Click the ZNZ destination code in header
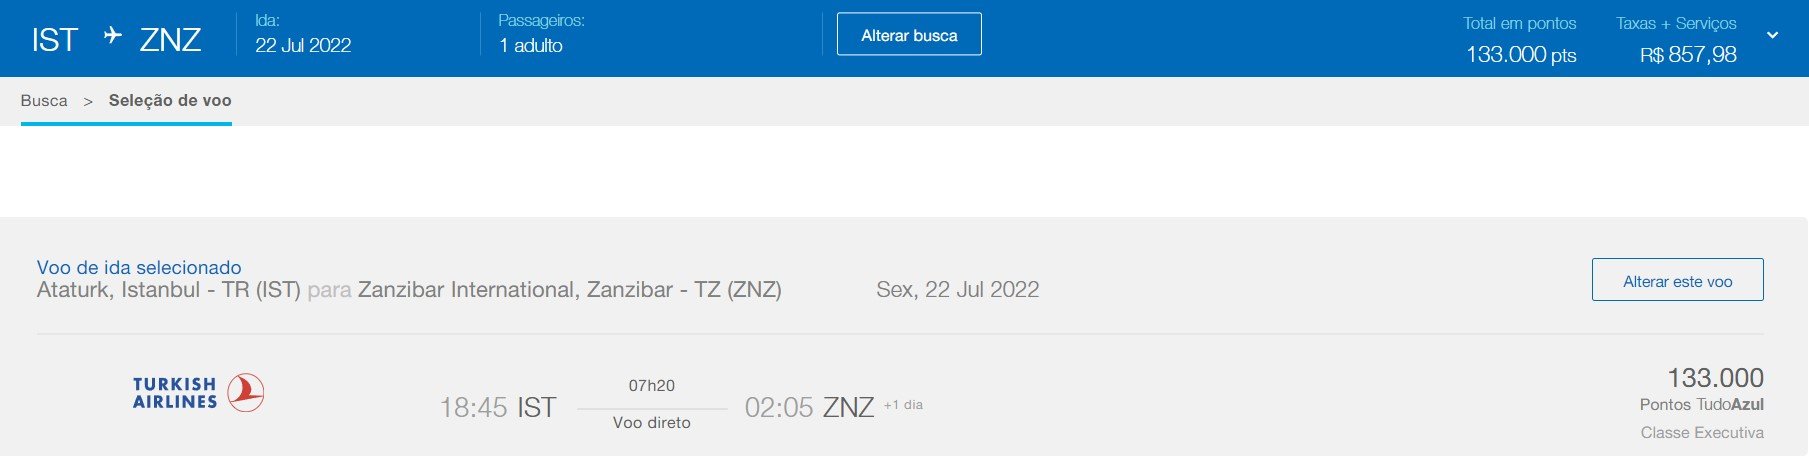 171,39
